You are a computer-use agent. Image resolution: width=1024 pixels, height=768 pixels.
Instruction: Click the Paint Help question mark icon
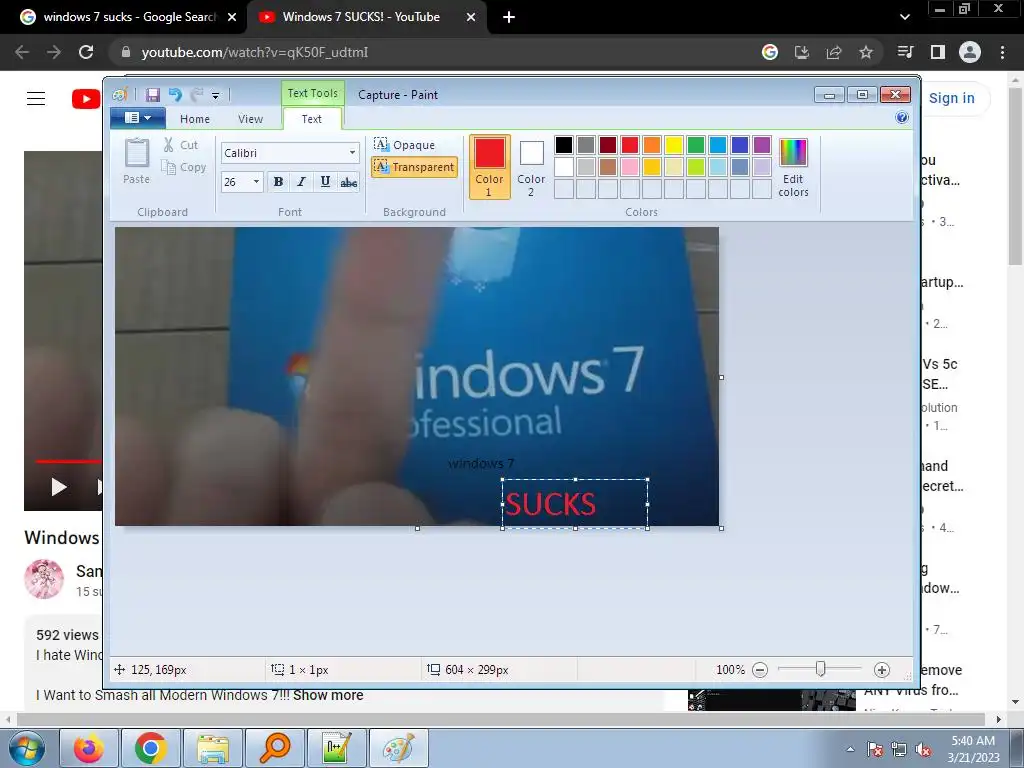pos(902,118)
